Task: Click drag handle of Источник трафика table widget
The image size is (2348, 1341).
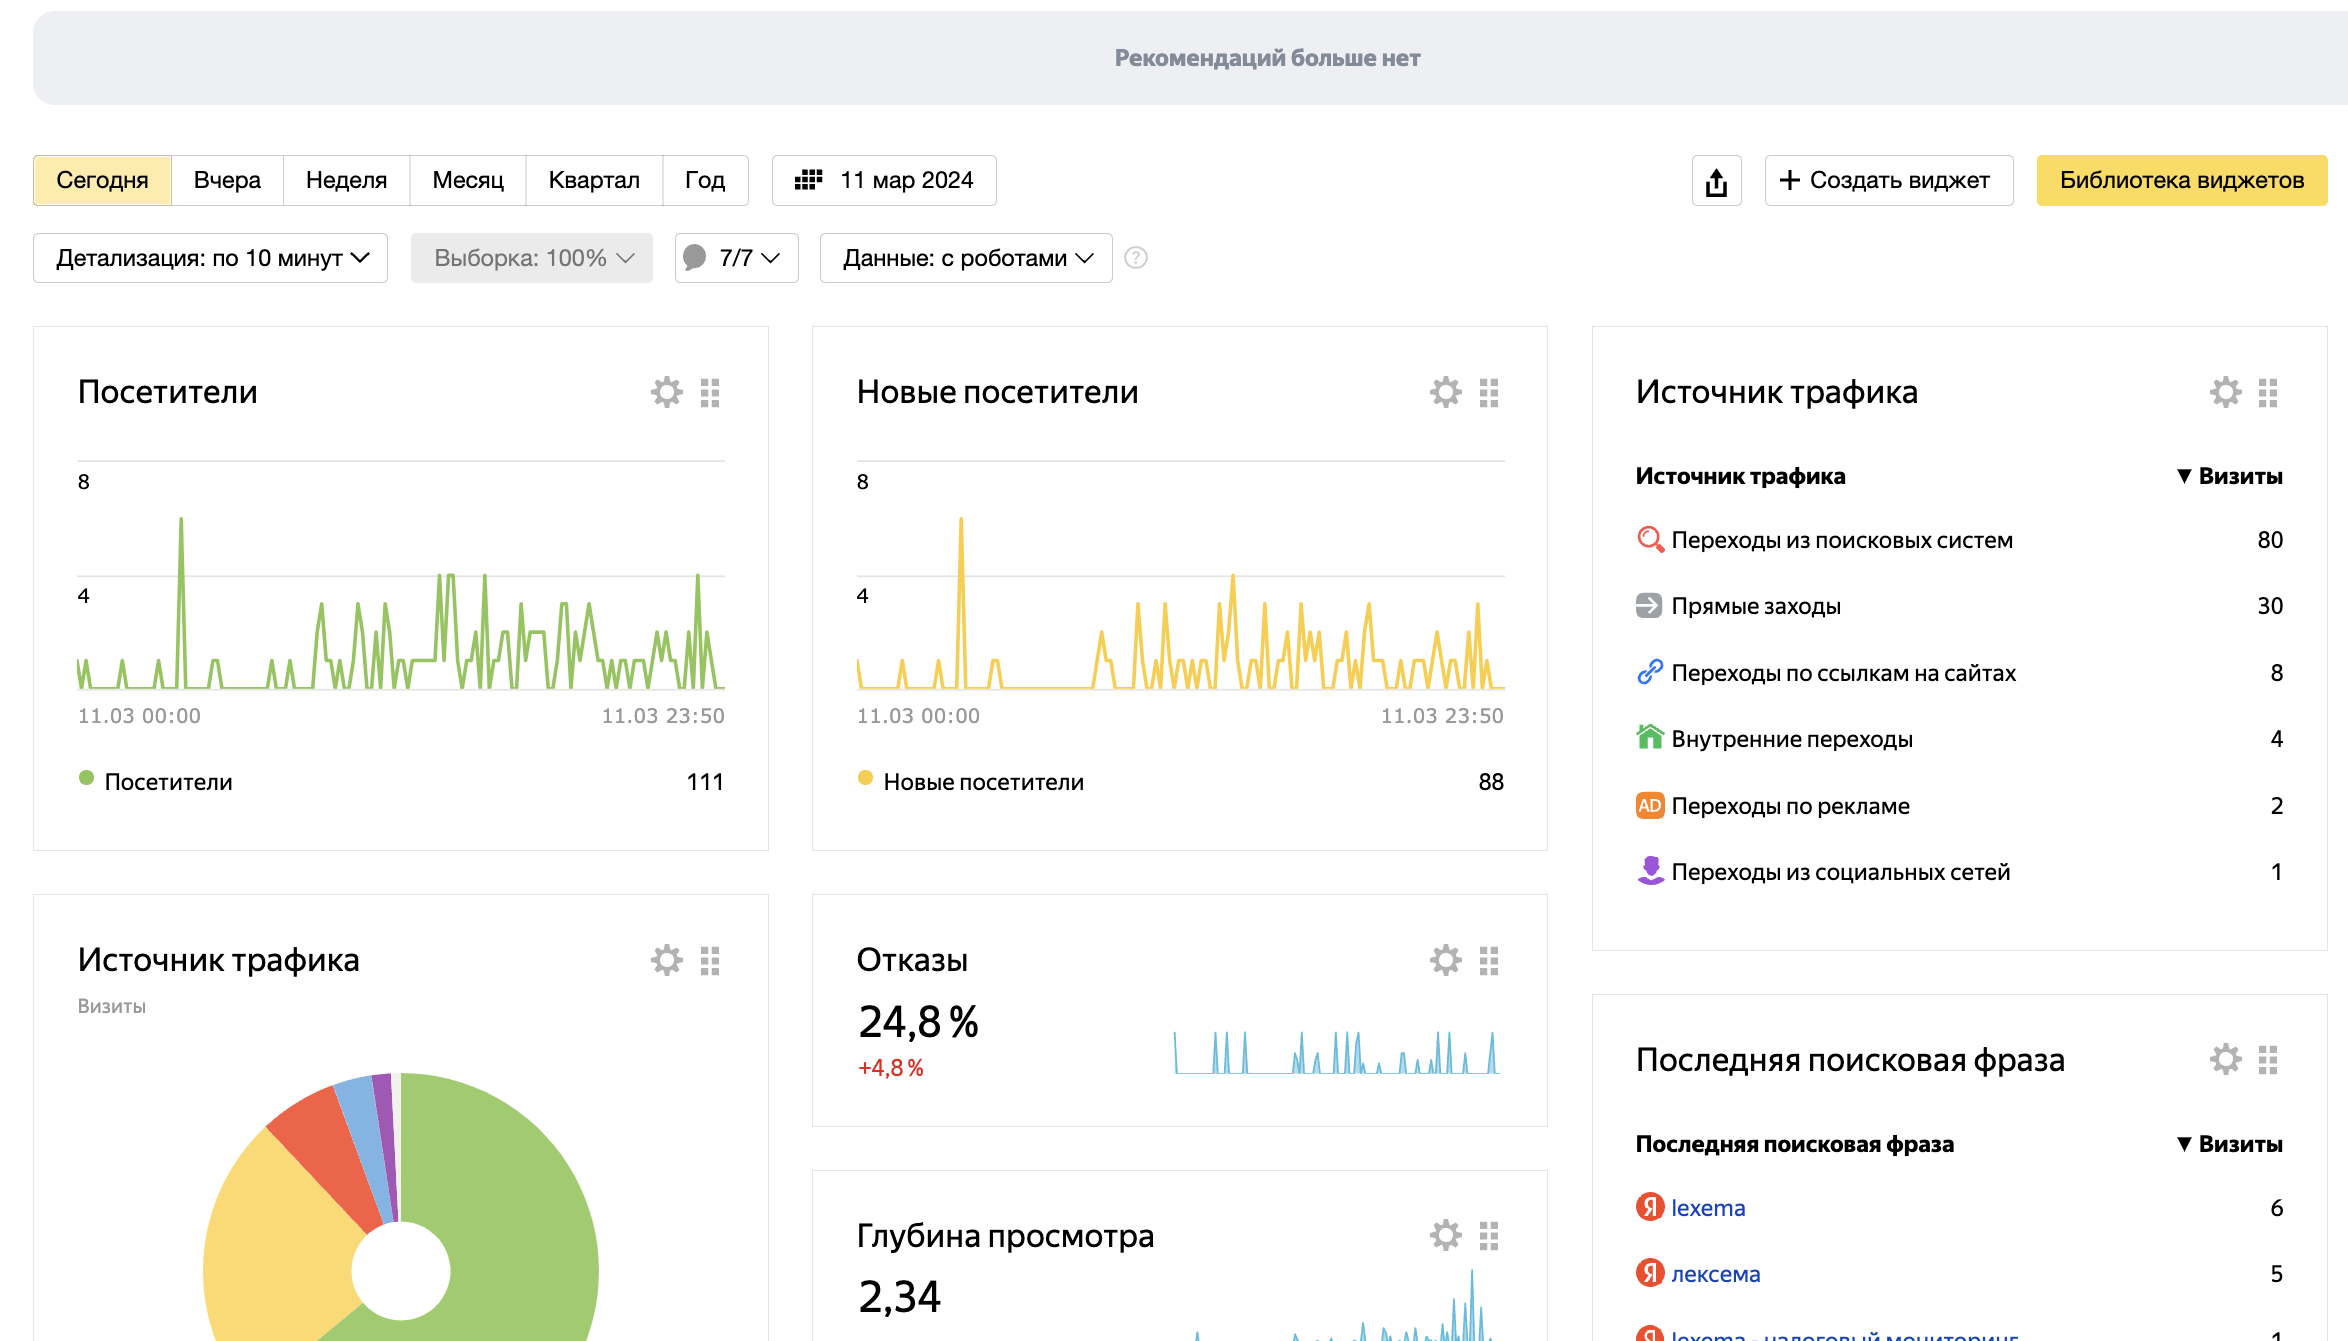Action: pos(2268,393)
